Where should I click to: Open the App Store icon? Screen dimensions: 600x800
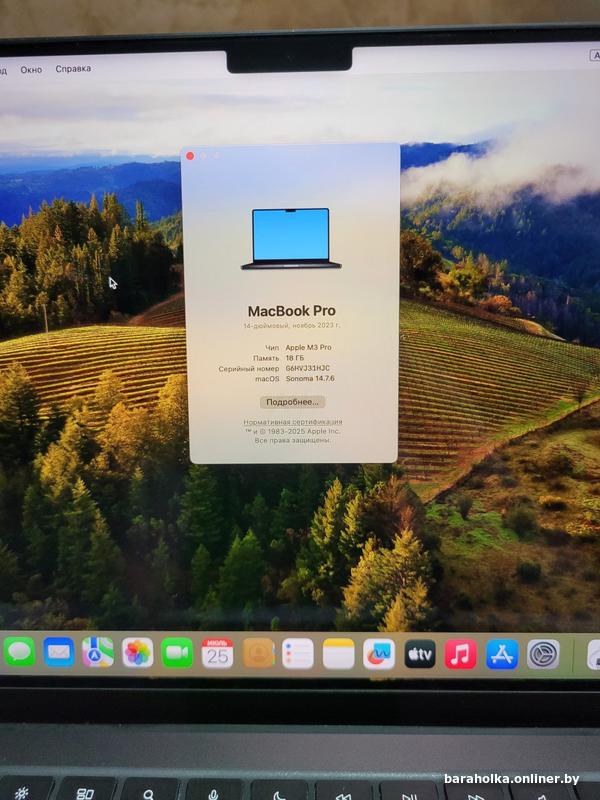[502, 654]
